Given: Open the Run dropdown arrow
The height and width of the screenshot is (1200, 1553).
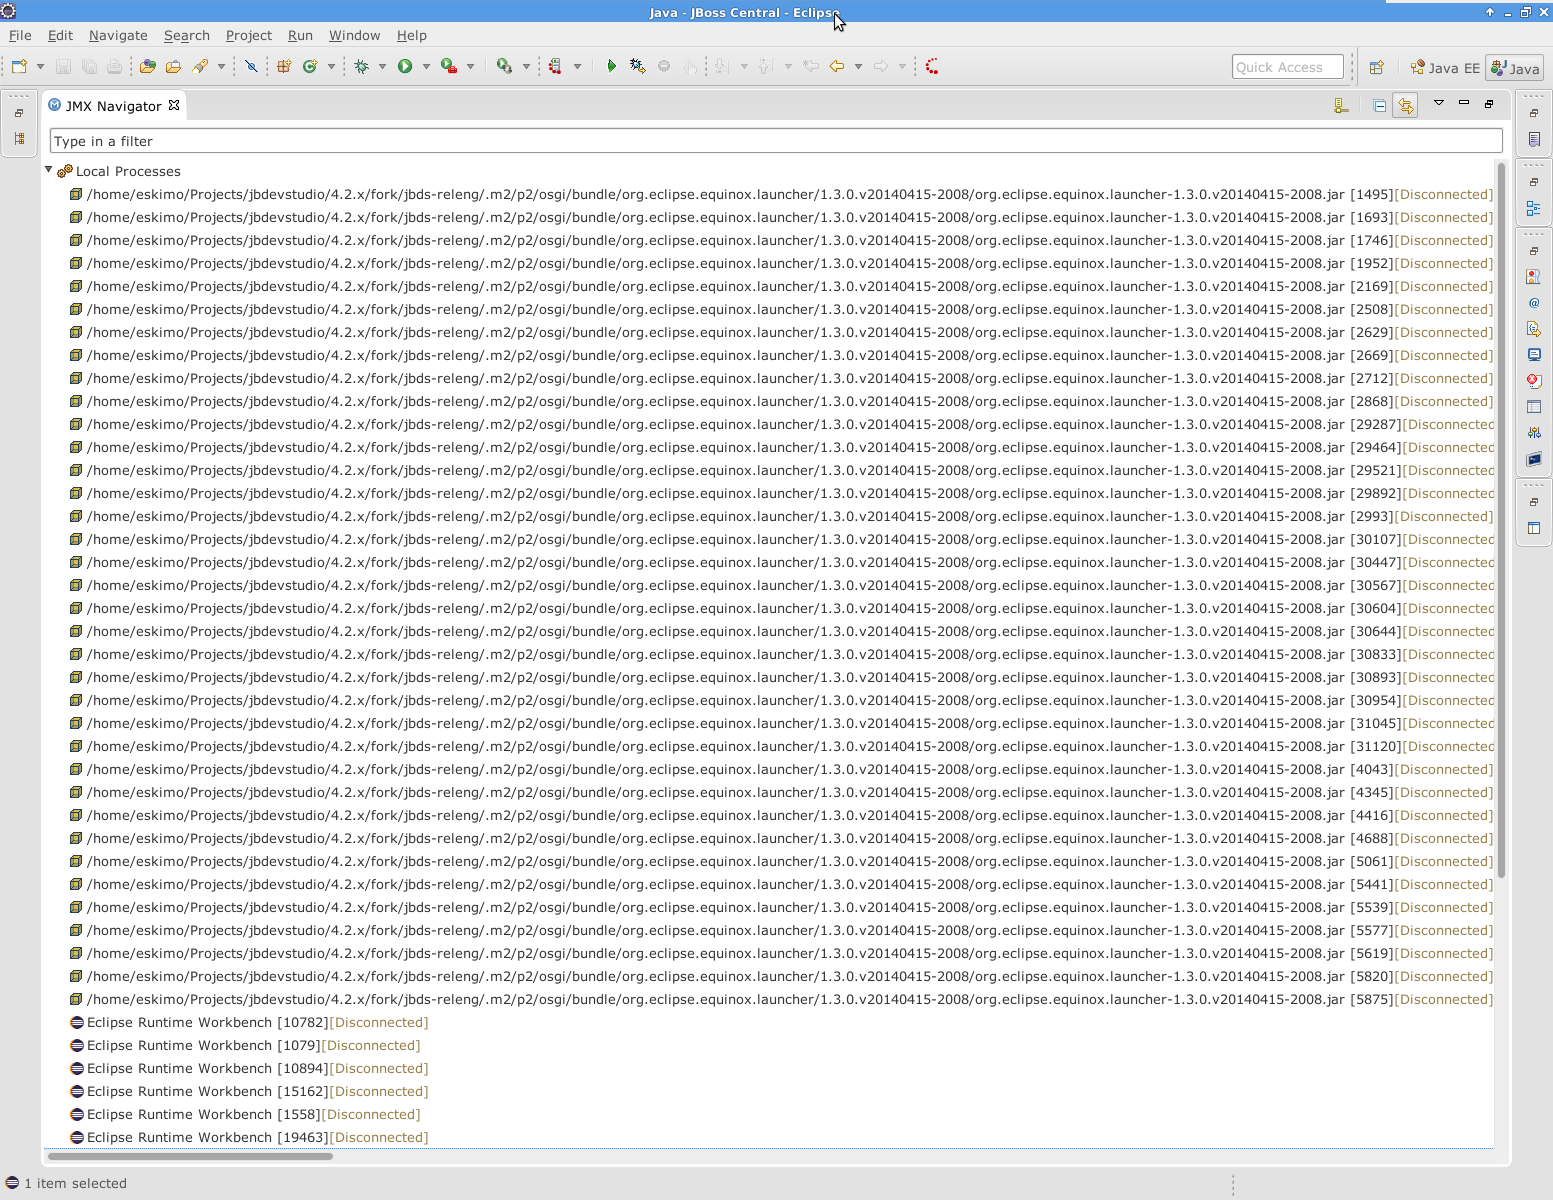Looking at the screenshot, I should tap(426, 67).
